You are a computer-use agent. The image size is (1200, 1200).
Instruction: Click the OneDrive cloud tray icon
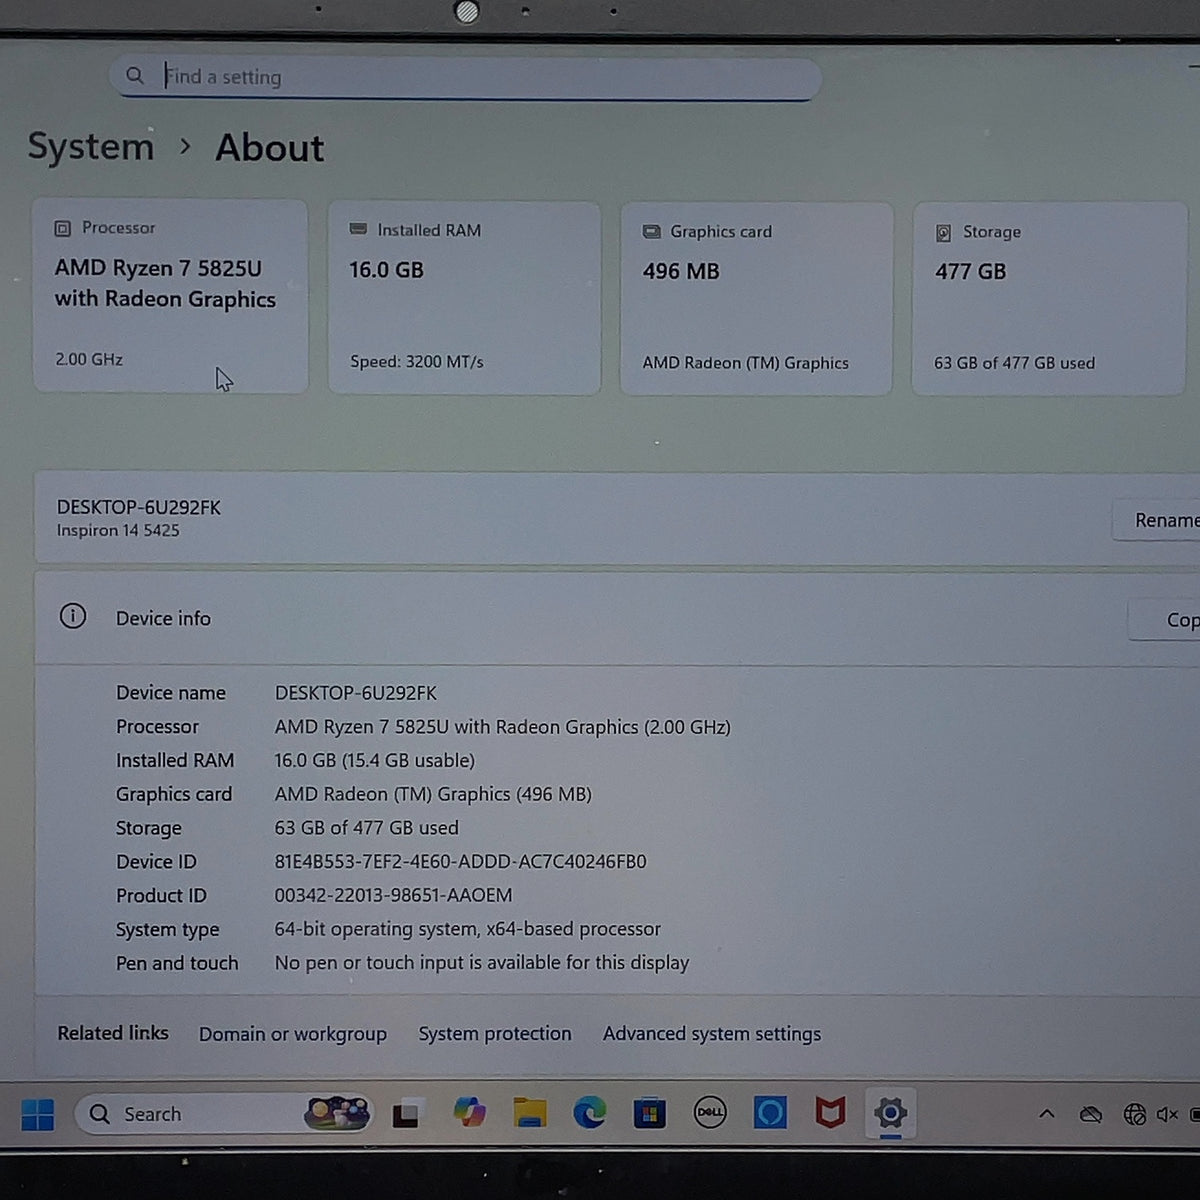1091,1114
